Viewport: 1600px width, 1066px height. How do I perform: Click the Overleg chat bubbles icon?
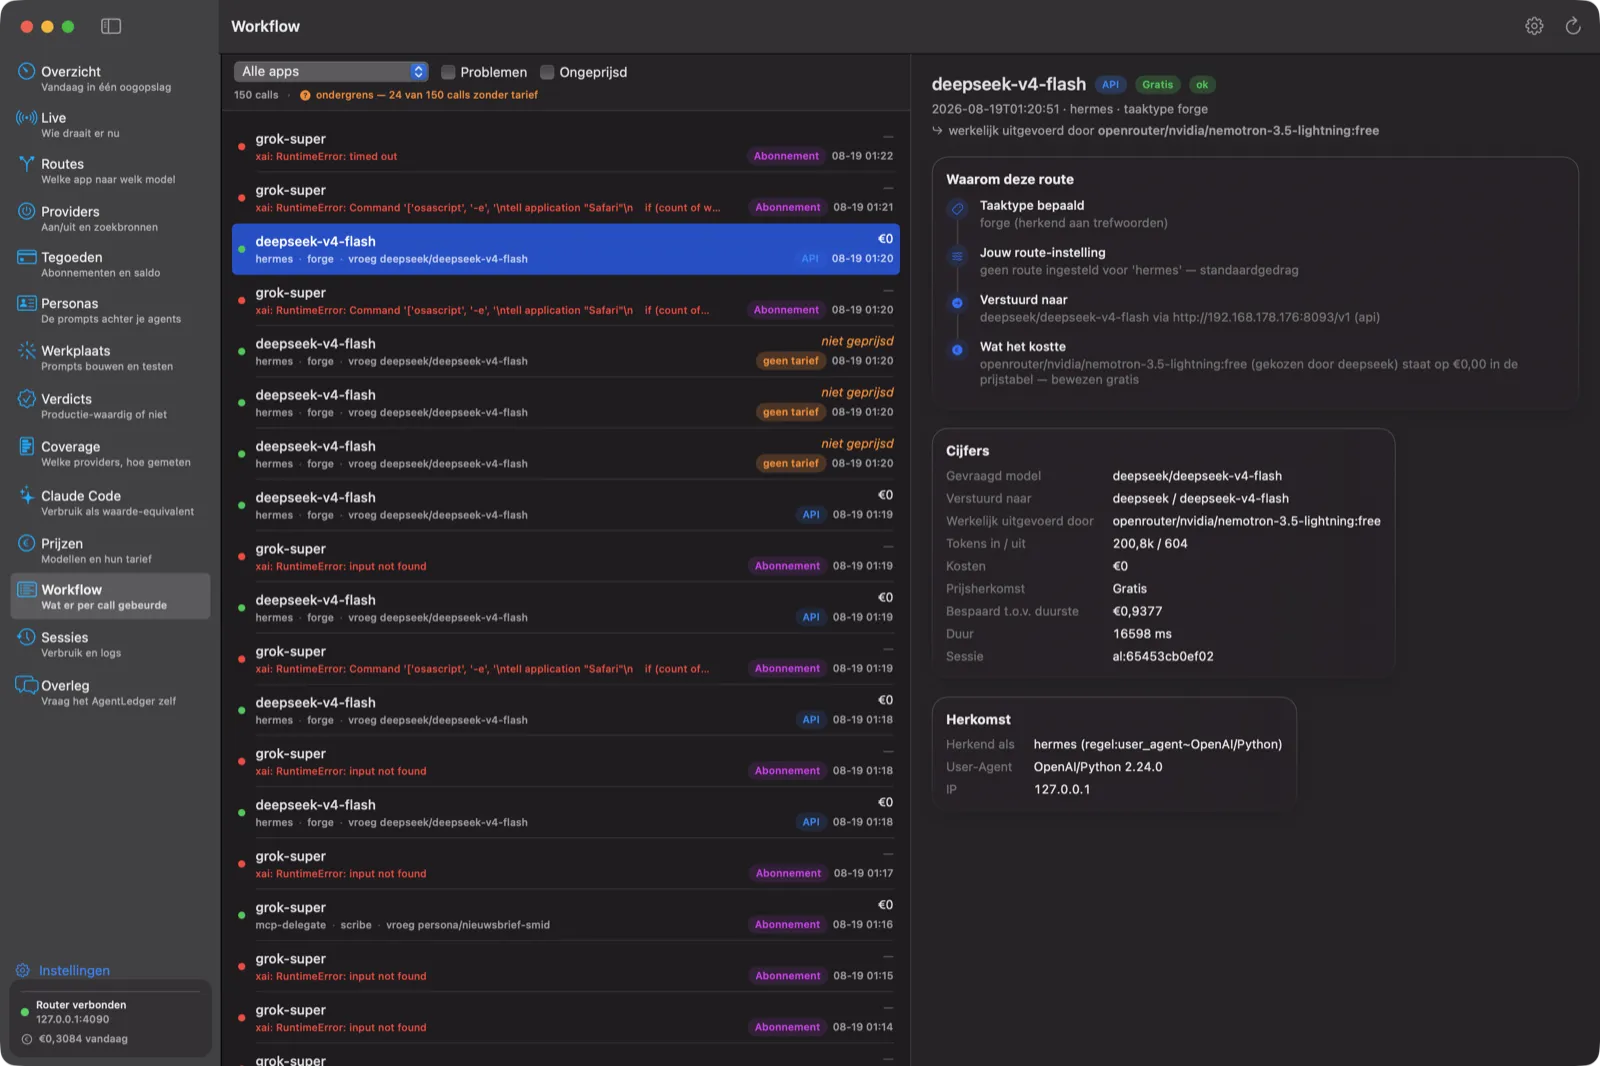pos(26,685)
